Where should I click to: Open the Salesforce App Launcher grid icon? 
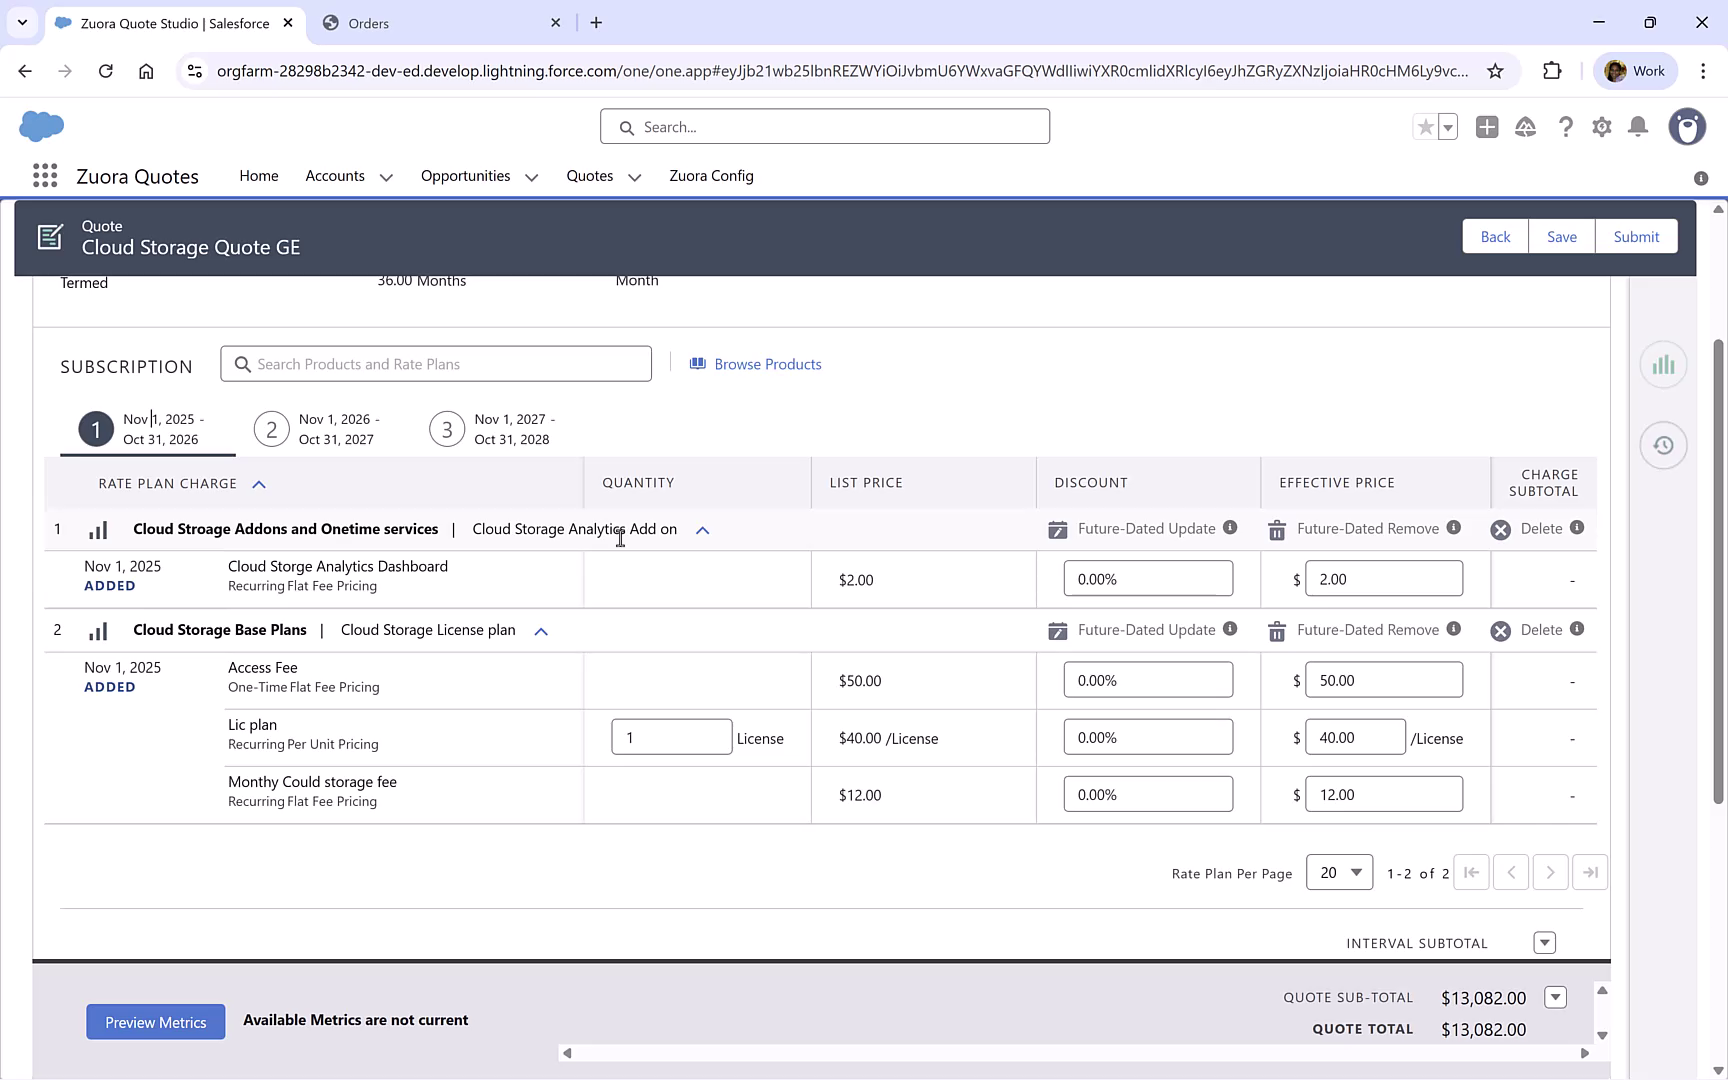click(44, 175)
